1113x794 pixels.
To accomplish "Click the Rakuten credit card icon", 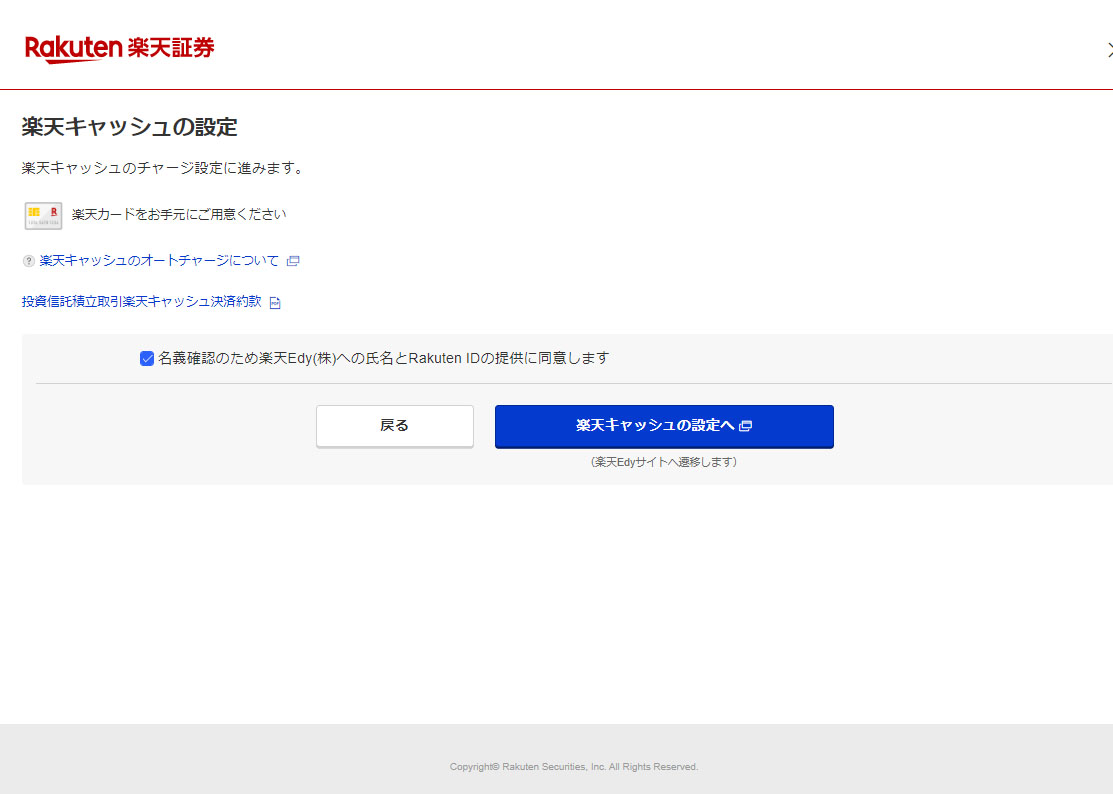I will point(43,215).
